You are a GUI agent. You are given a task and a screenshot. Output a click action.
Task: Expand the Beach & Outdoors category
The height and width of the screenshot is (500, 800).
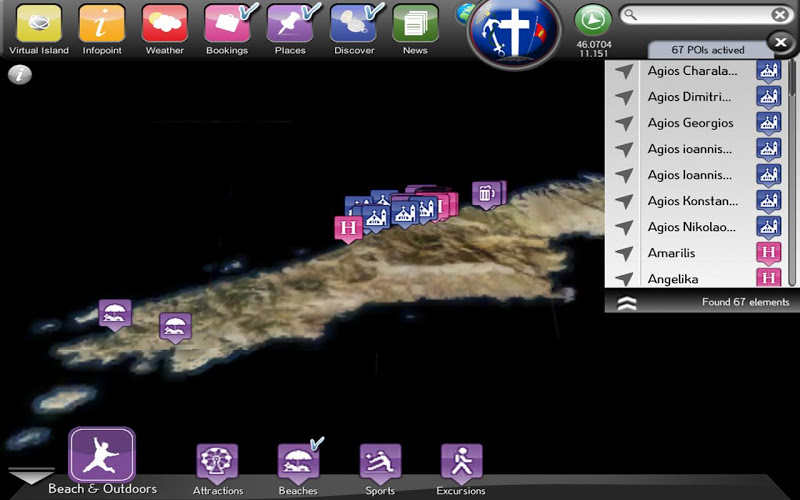click(102, 456)
